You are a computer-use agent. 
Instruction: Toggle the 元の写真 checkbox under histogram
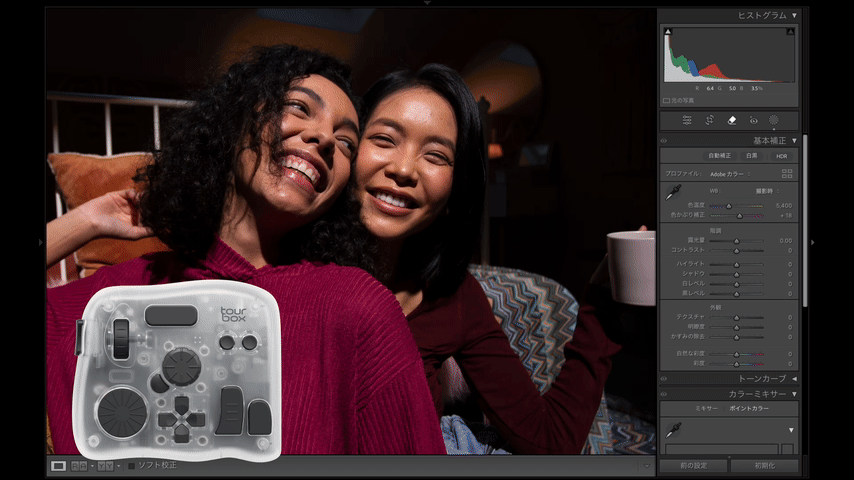pos(667,100)
